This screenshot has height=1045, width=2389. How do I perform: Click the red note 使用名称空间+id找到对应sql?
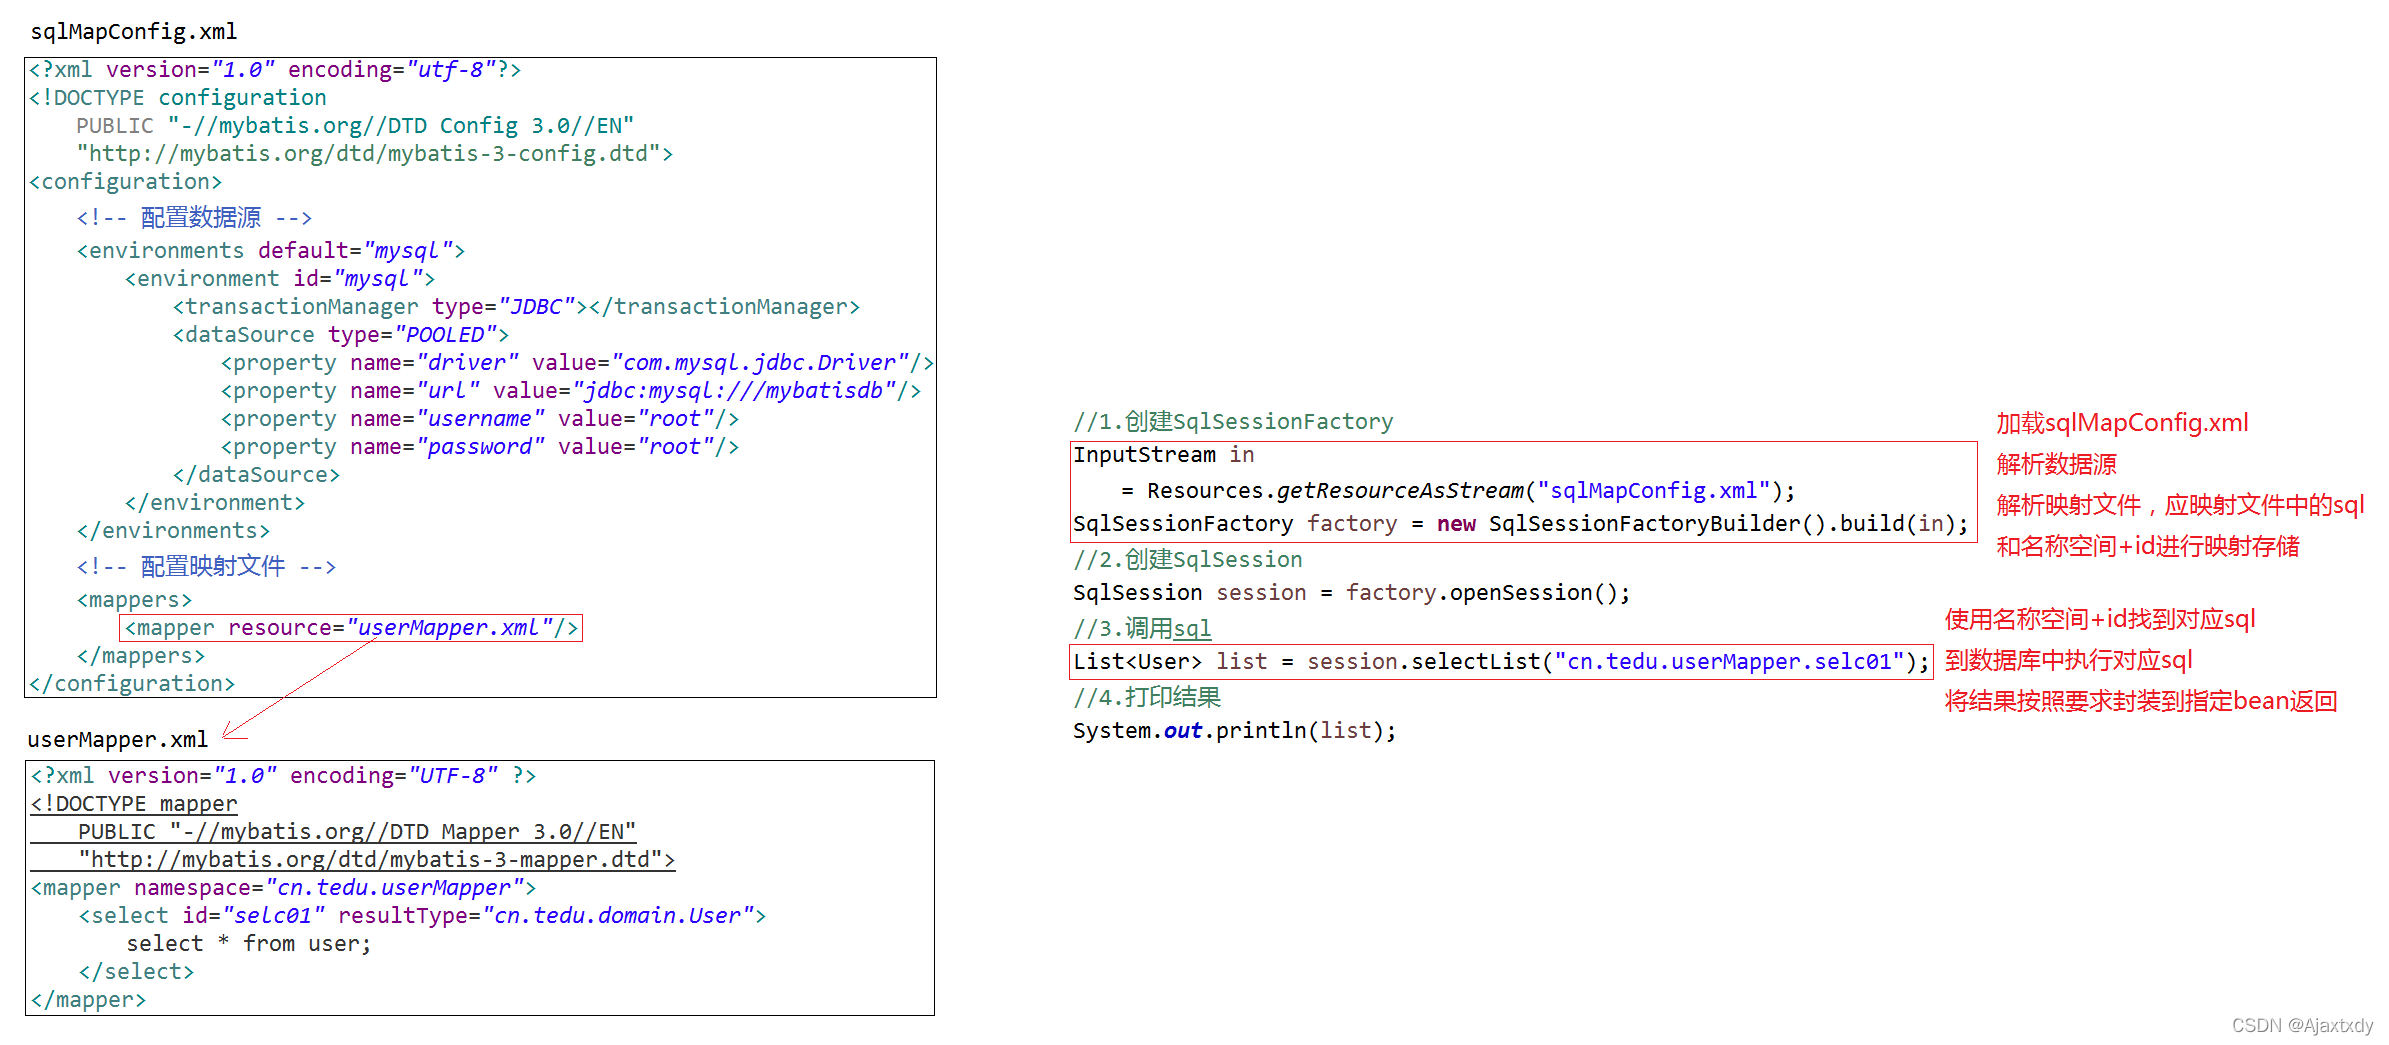pyautogui.click(x=2100, y=619)
